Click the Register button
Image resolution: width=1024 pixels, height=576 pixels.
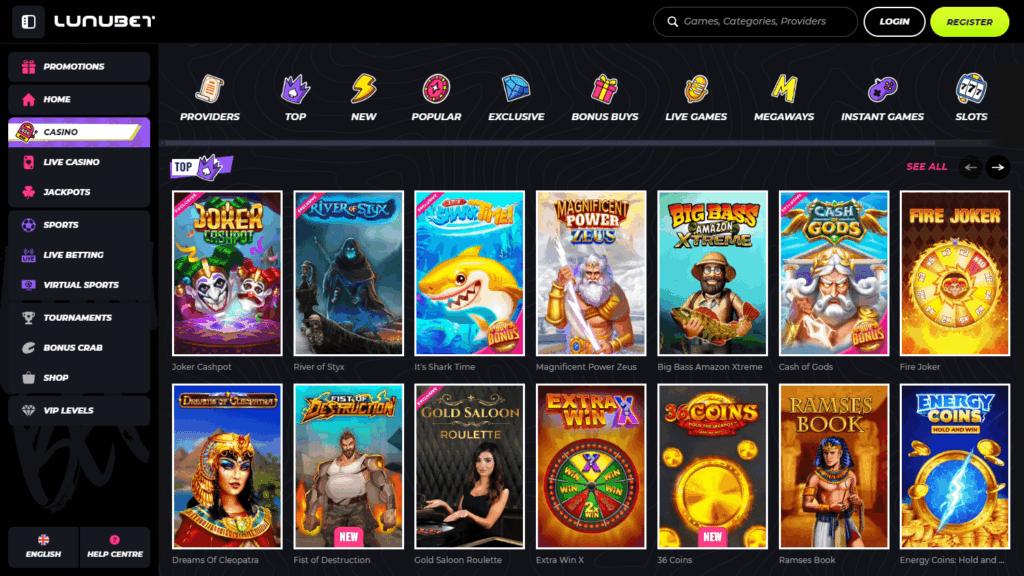coord(969,22)
